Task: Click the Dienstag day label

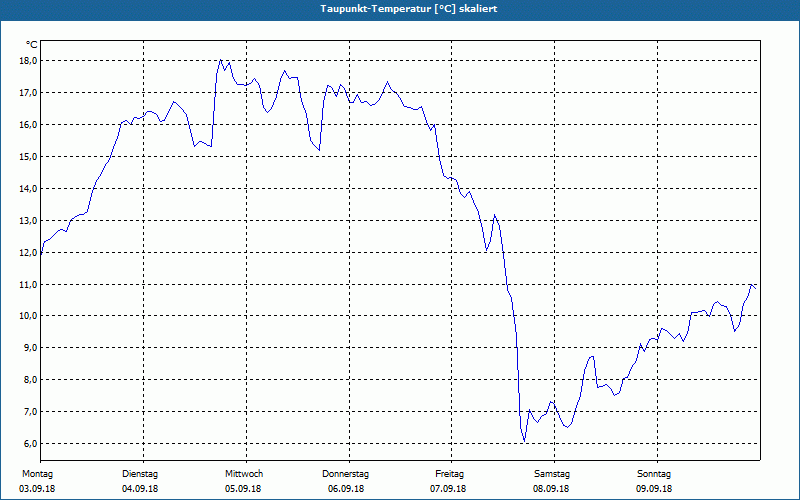Action: (140, 474)
